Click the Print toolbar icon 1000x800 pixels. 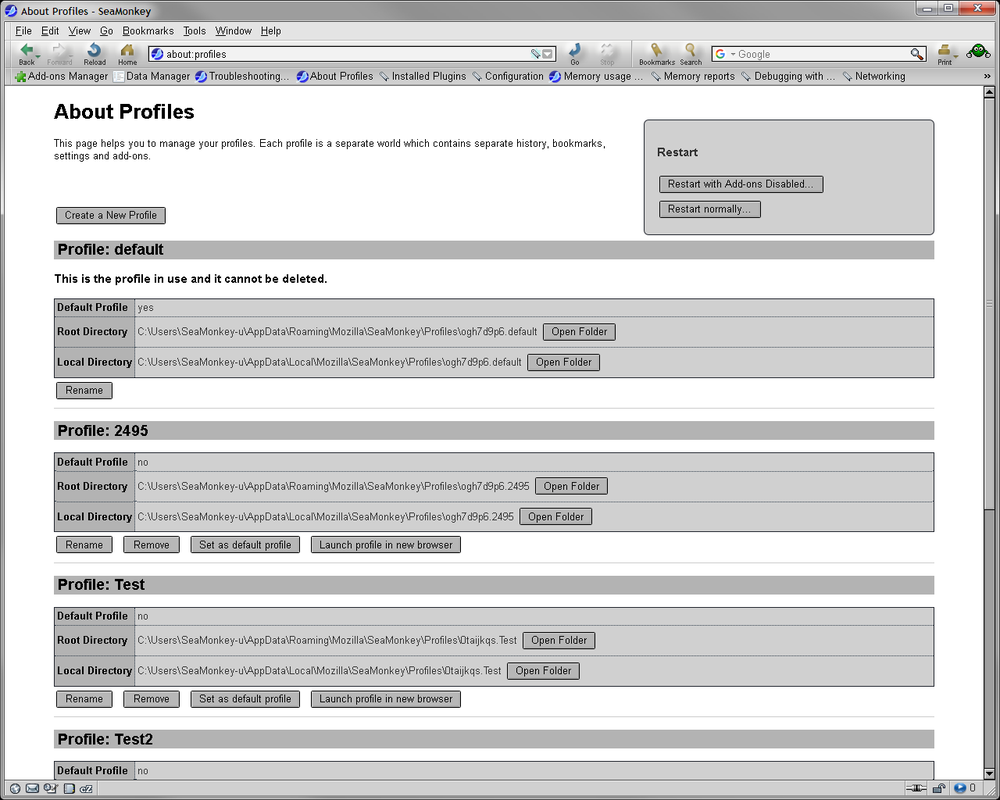(x=944, y=54)
